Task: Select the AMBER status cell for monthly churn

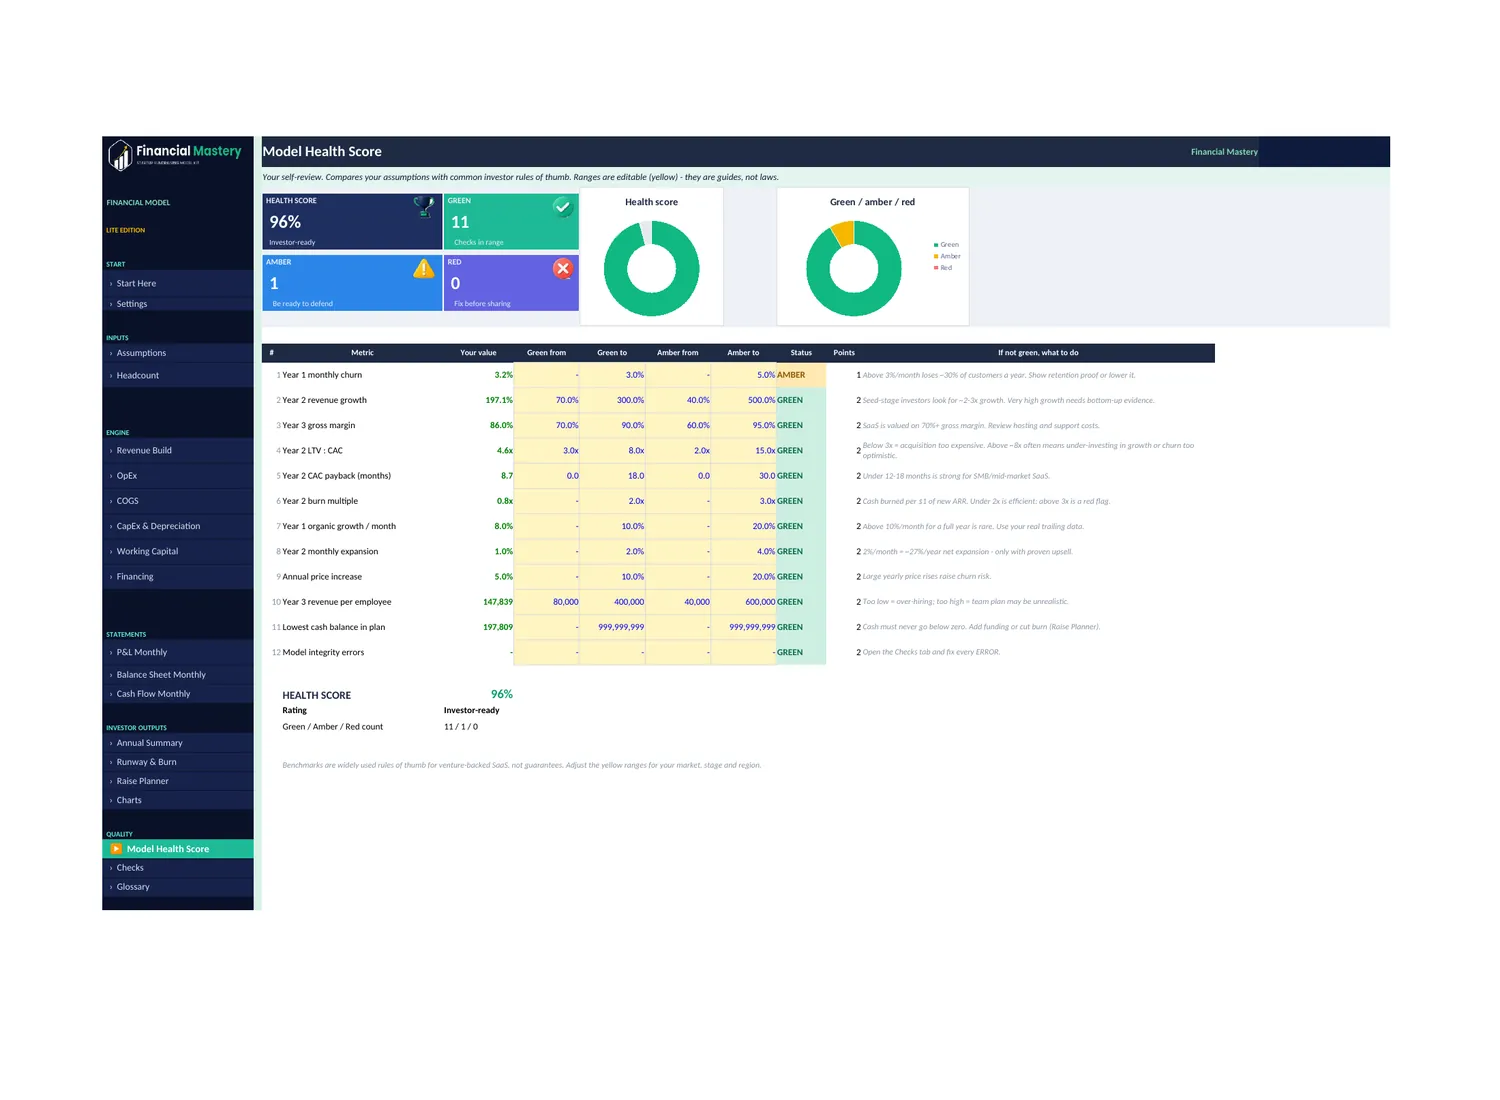Action: coord(801,375)
